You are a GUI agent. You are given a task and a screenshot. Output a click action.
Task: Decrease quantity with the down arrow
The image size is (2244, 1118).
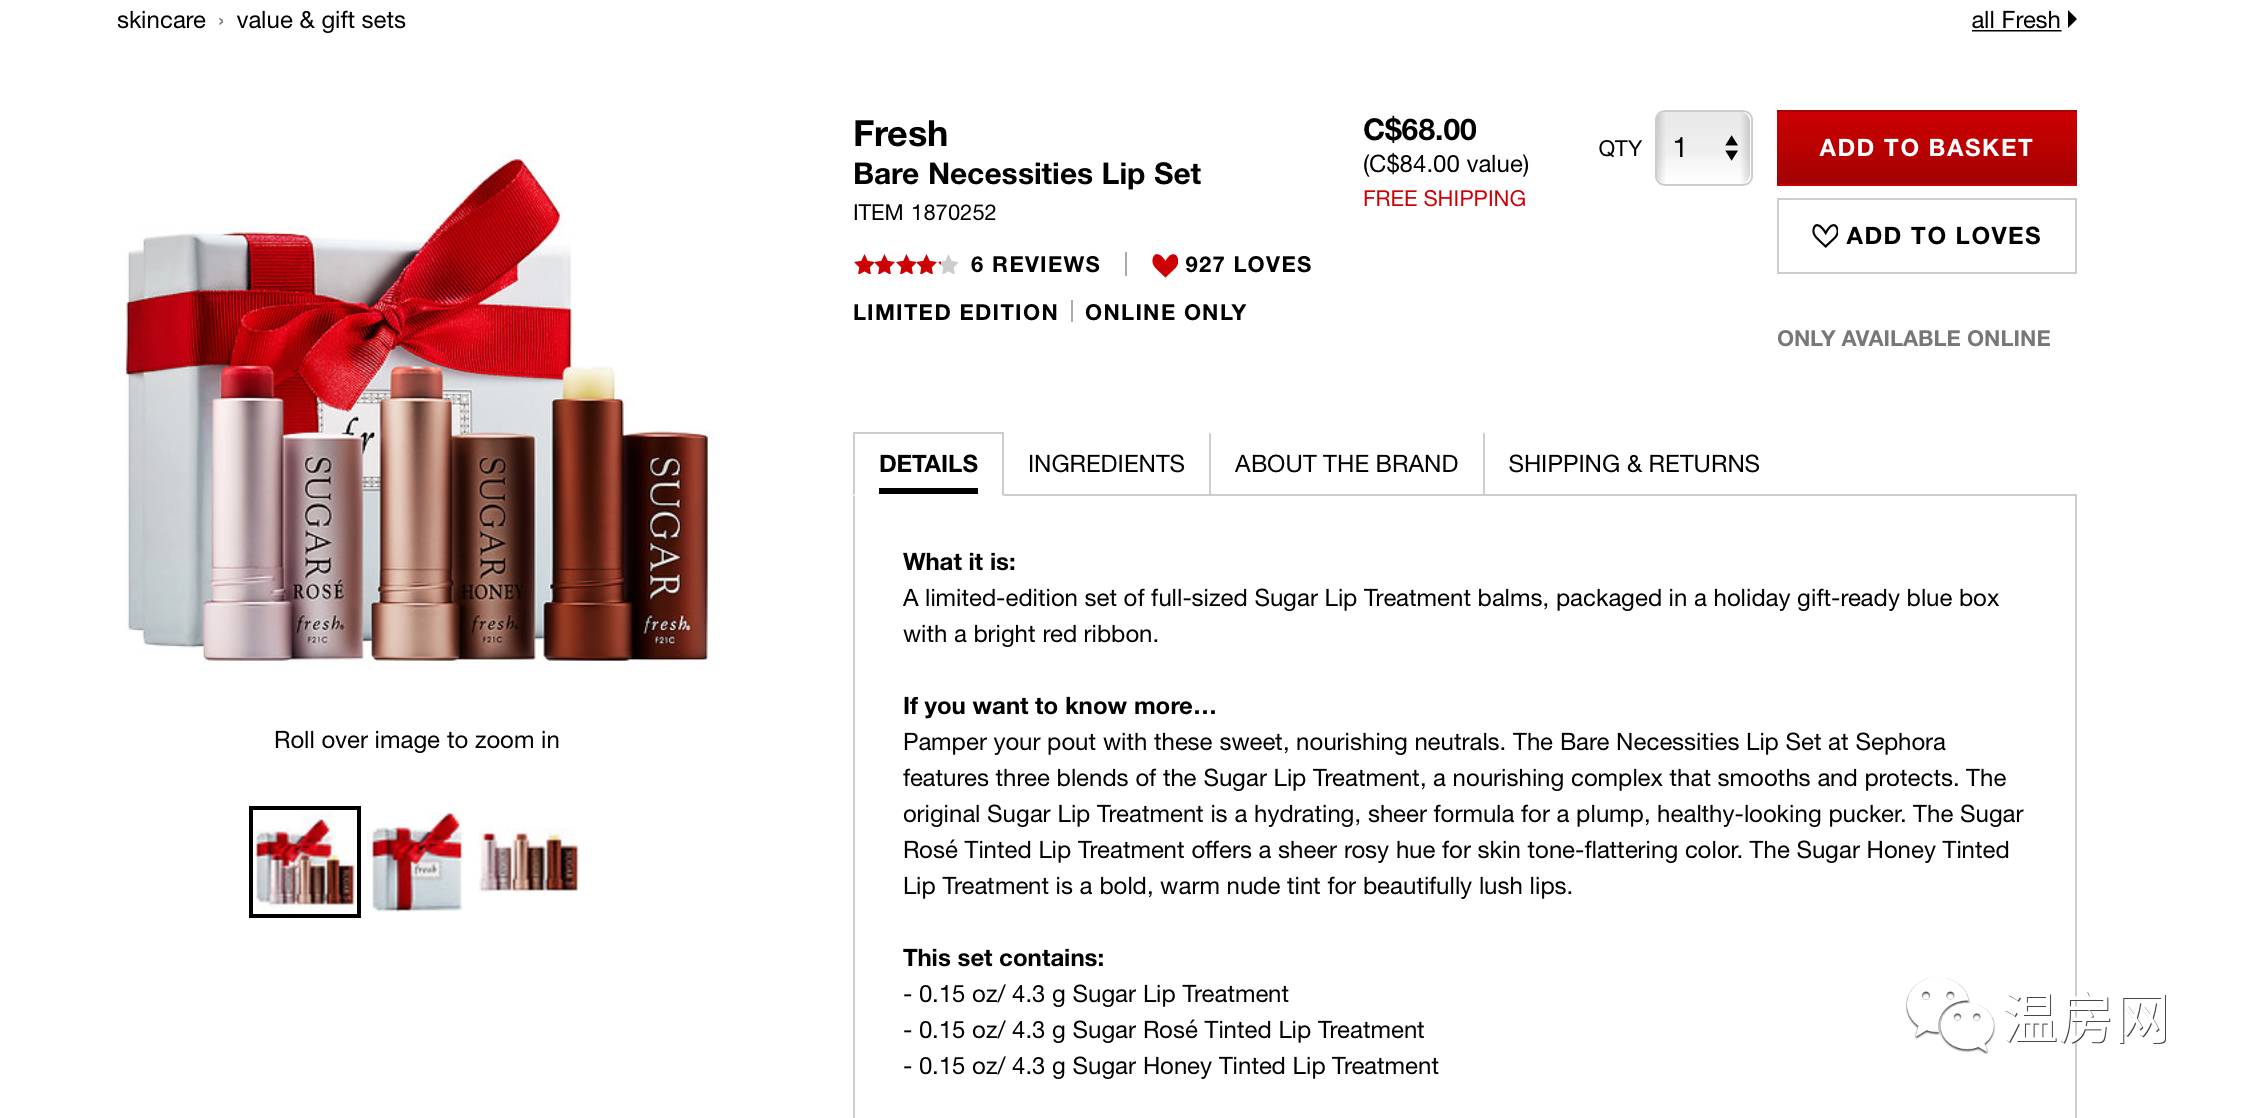(1731, 156)
